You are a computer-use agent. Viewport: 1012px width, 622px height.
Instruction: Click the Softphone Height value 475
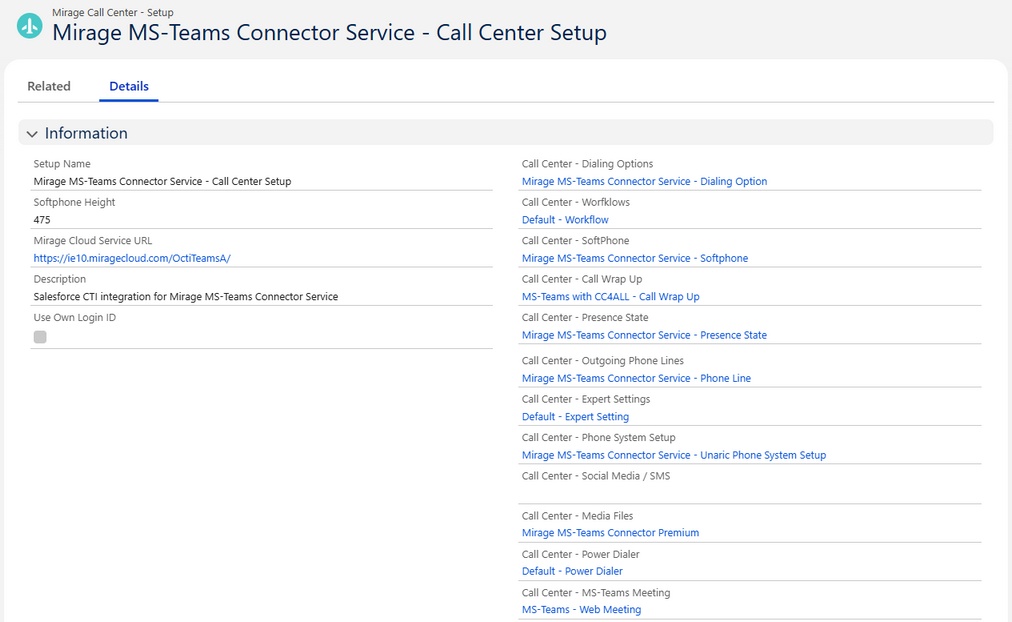[x=42, y=219]
